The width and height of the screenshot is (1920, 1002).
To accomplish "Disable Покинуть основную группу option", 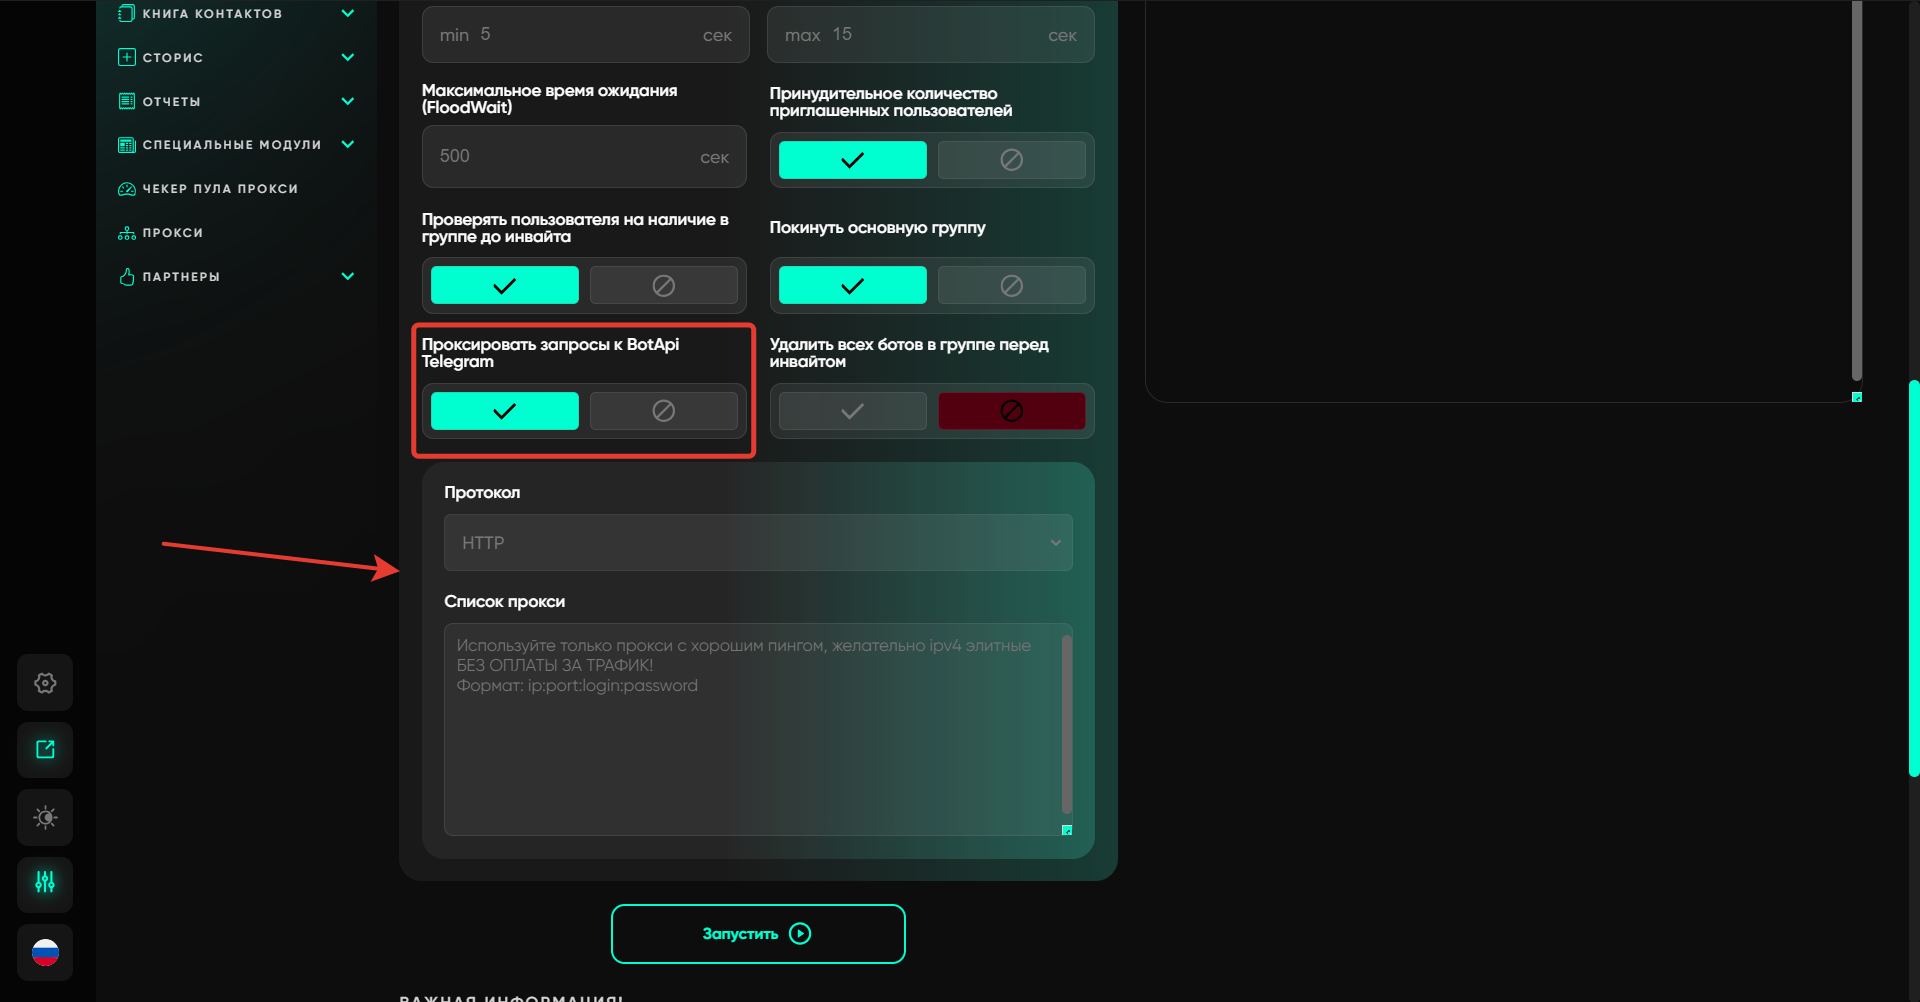I will point(1011,286).
